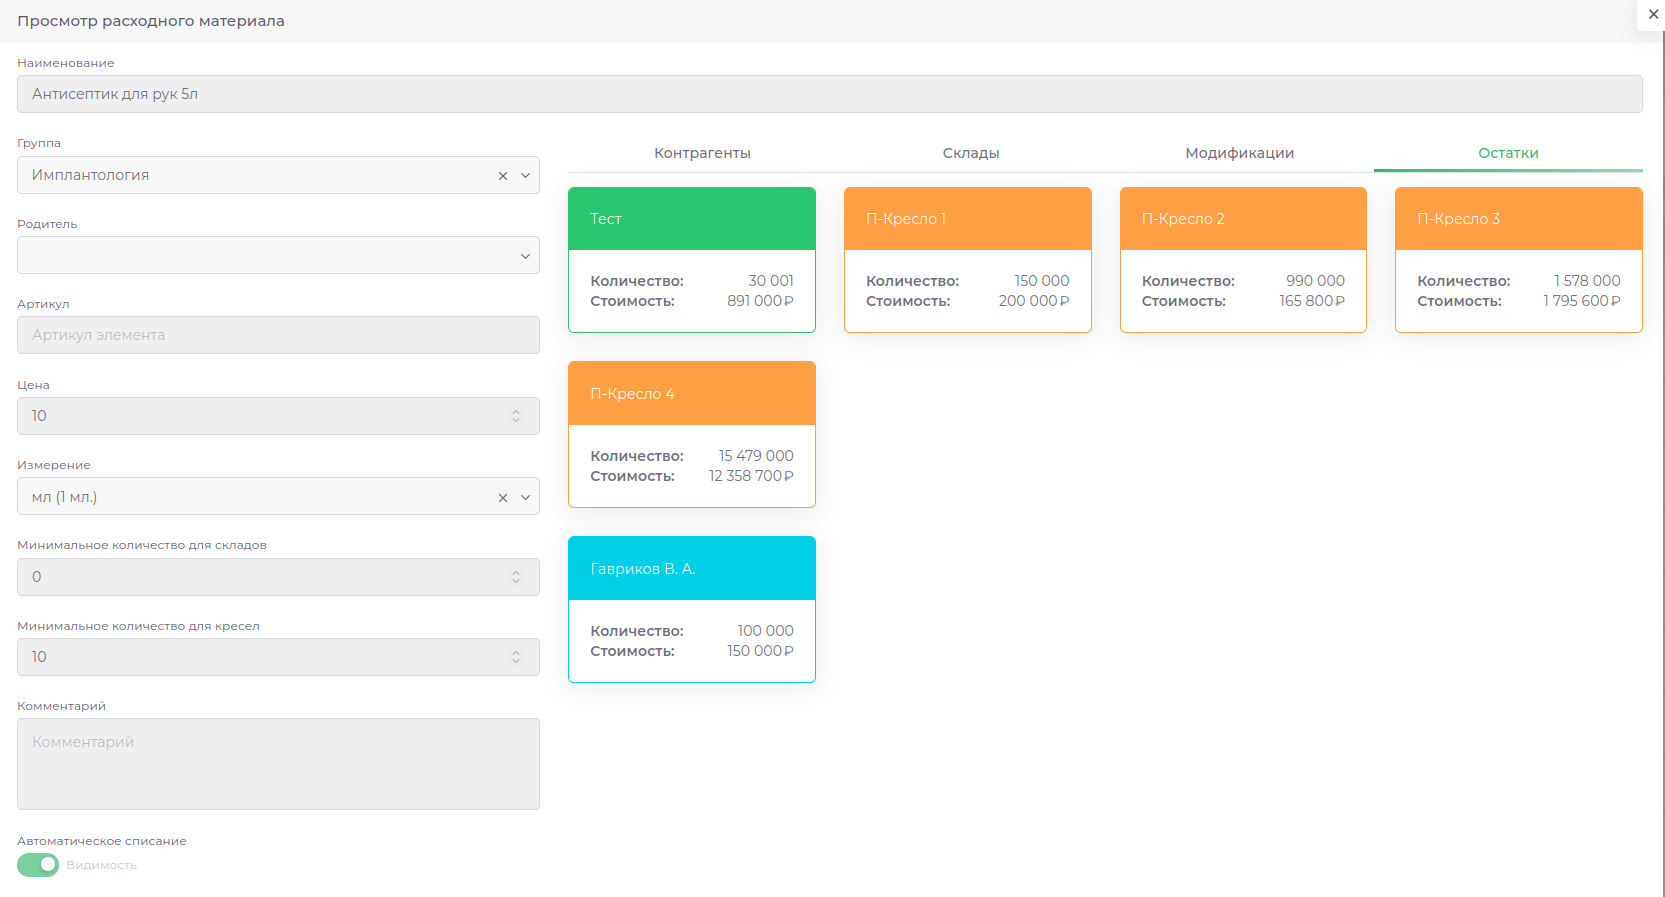The width and height of the screenshot is (1665, 897).
Task: Click the П-Кресло 4 card header
Action: pos(691,394)
